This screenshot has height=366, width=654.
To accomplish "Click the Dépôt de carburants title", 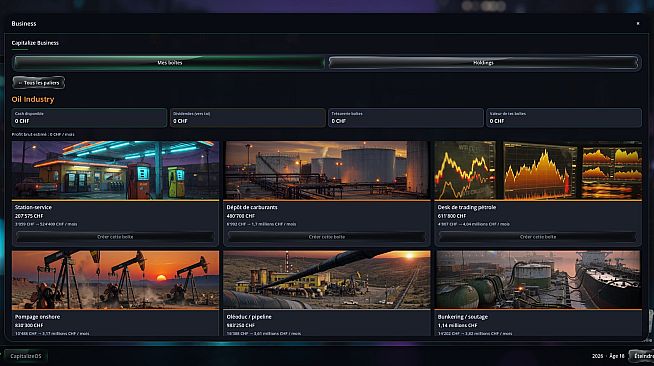I will [x=252, y=207].
